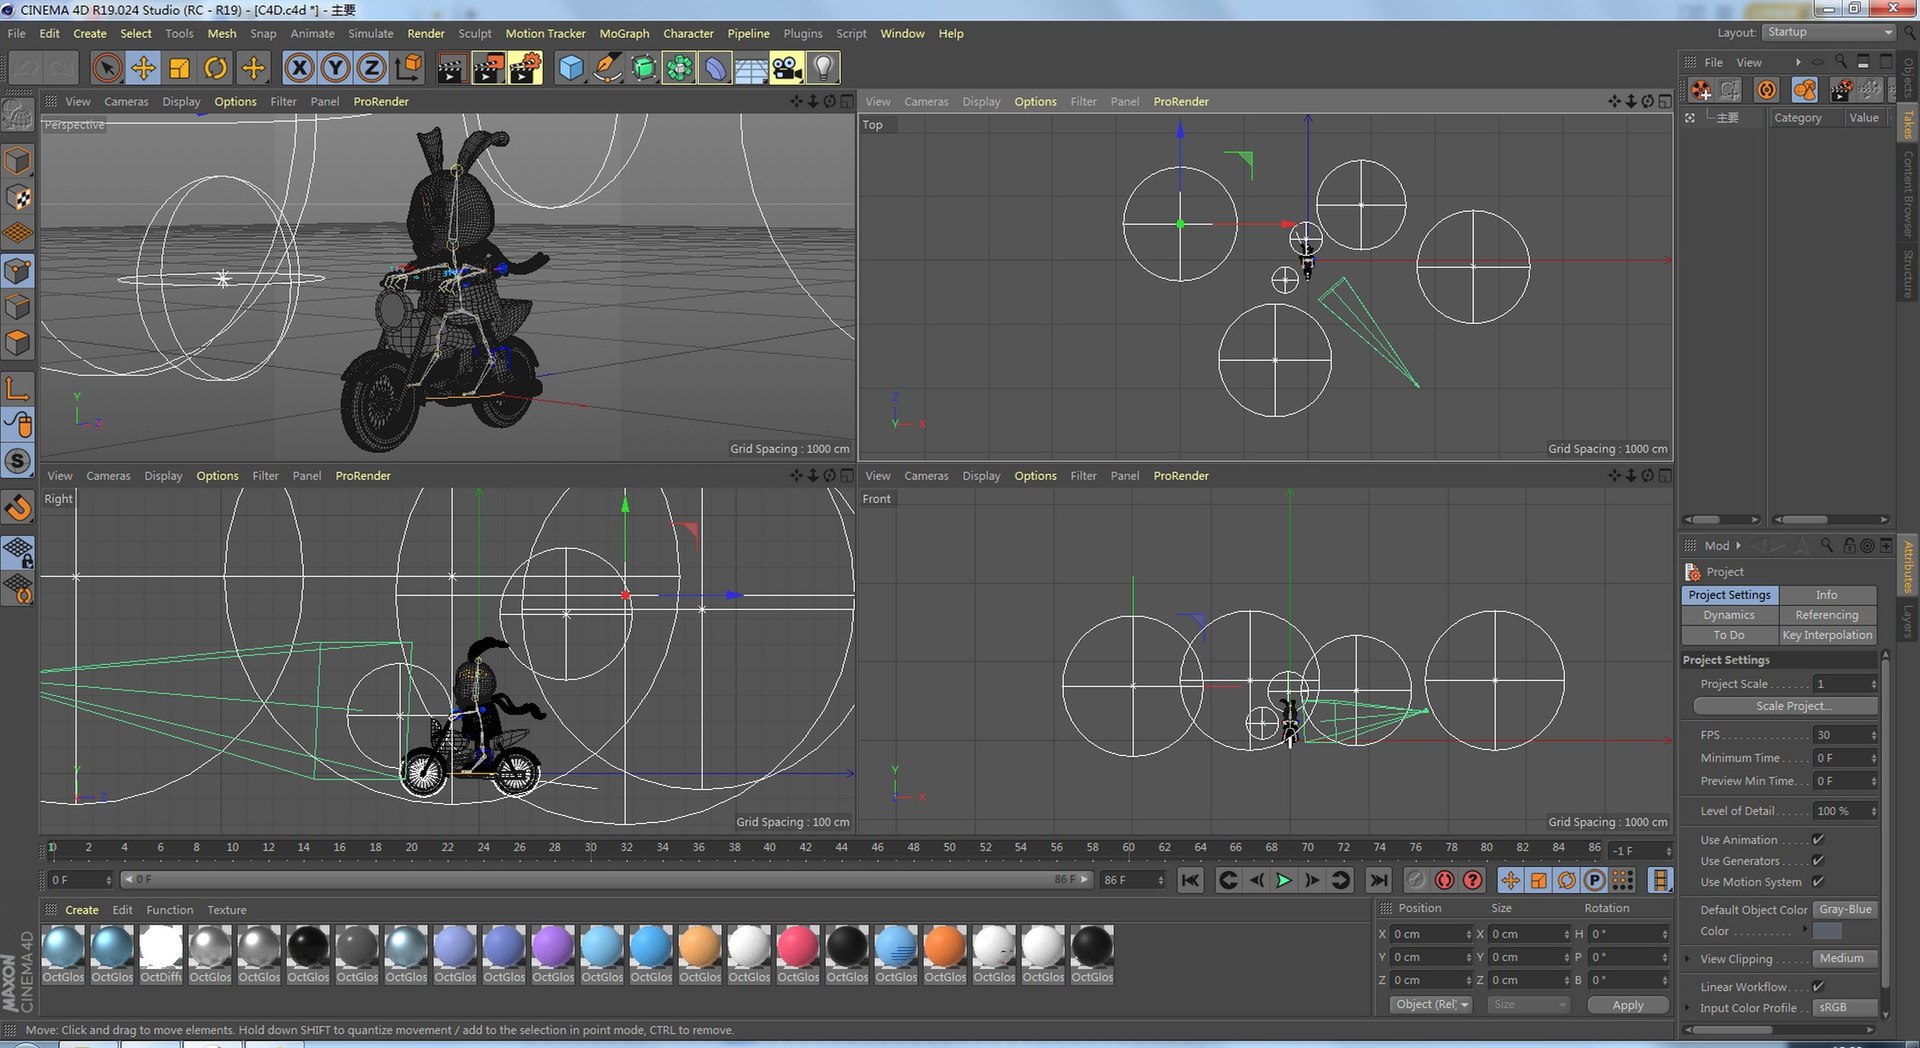
Task: Expand the View Clipping disclosure triangle
Action: [x=1688, y=959]
